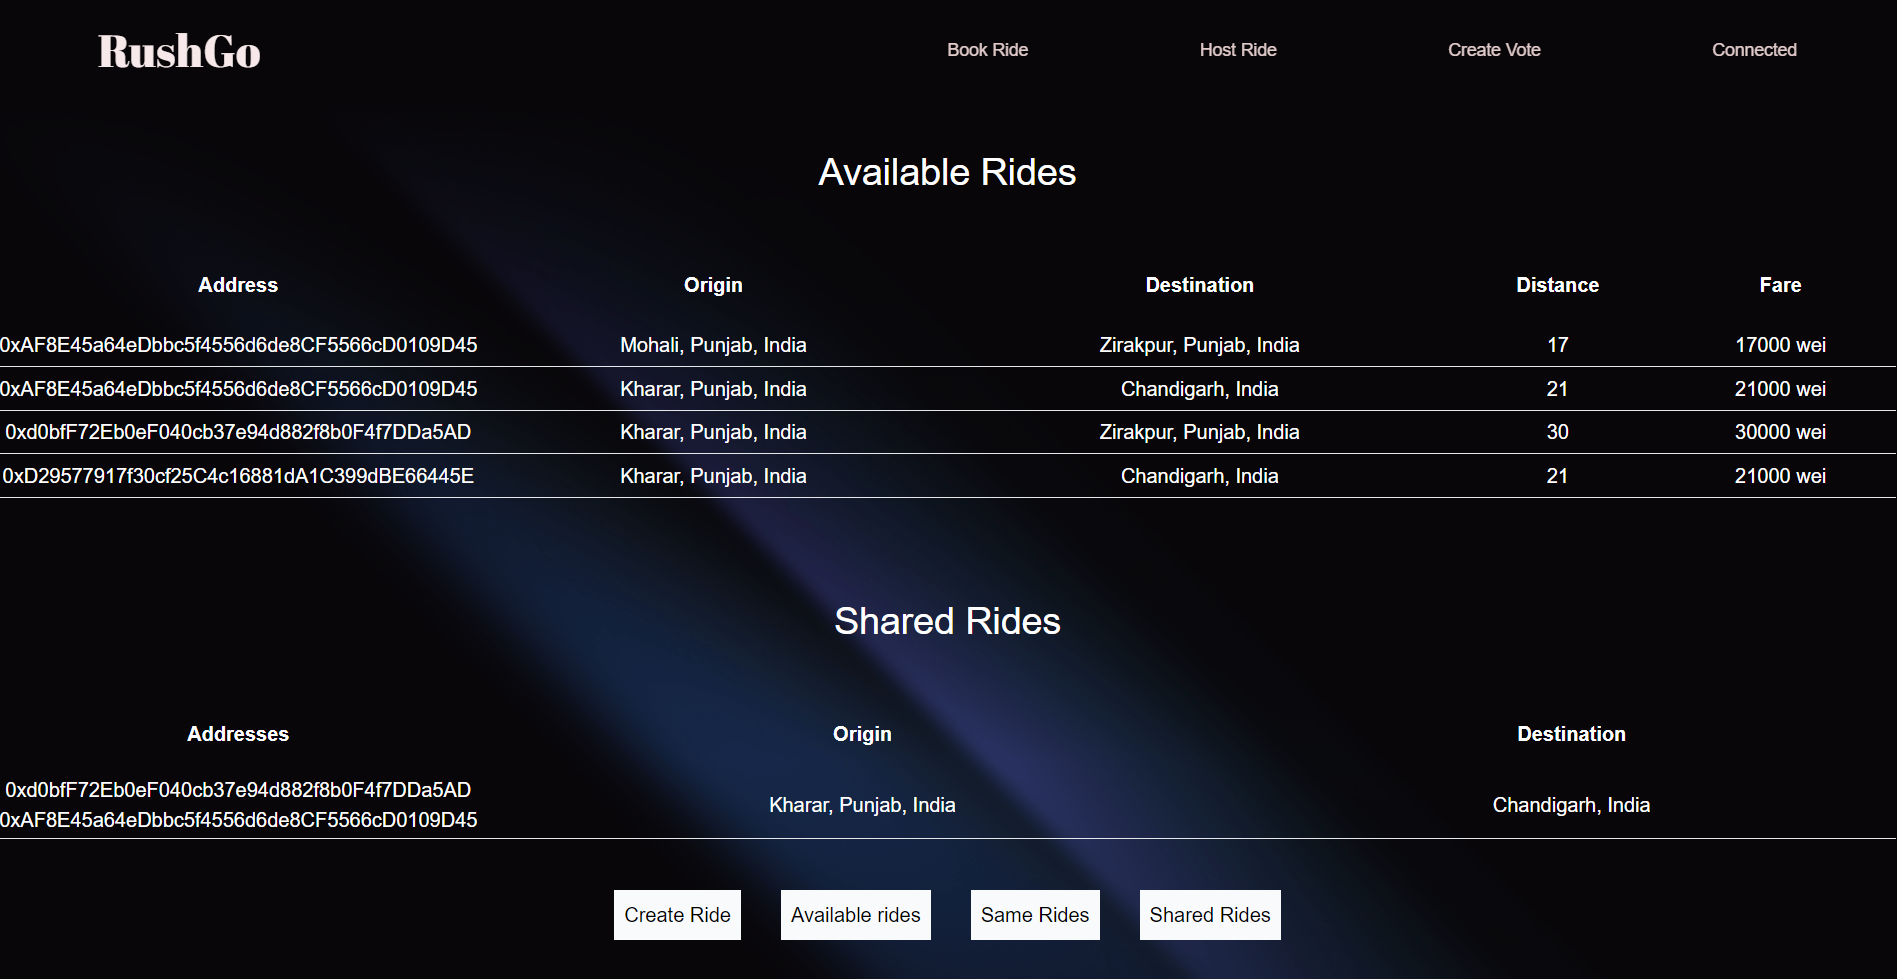Open the Host Ride menu item

(1237, 49)
